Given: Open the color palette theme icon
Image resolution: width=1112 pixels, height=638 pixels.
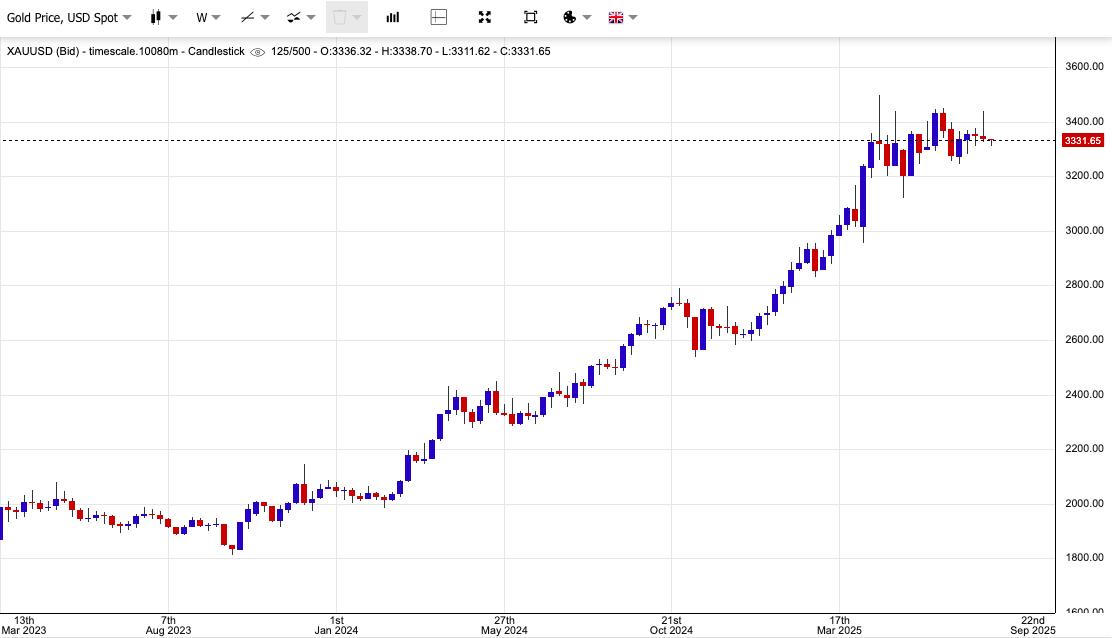Looking at the screenshot, I should (569, 18).
